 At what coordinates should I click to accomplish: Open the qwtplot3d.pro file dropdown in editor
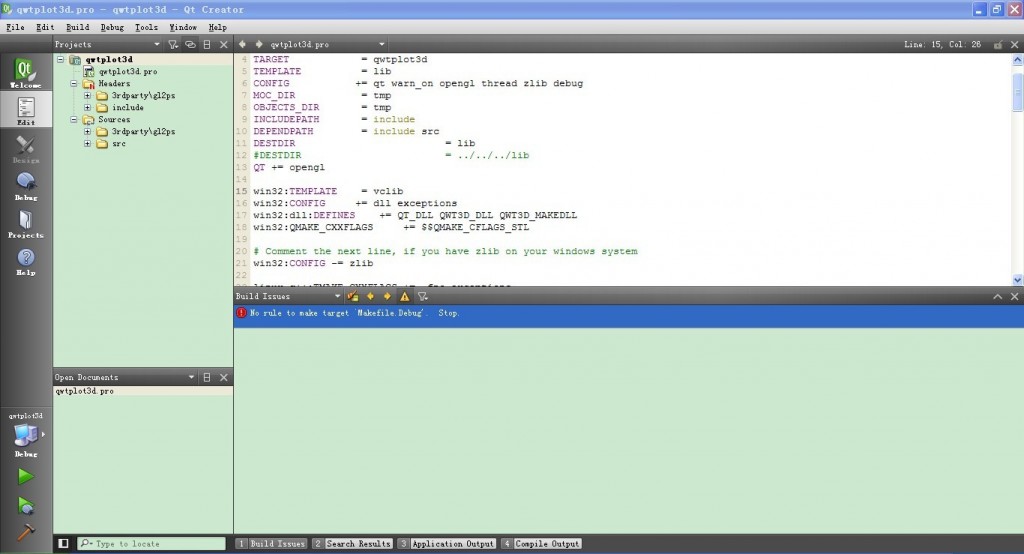382,45
